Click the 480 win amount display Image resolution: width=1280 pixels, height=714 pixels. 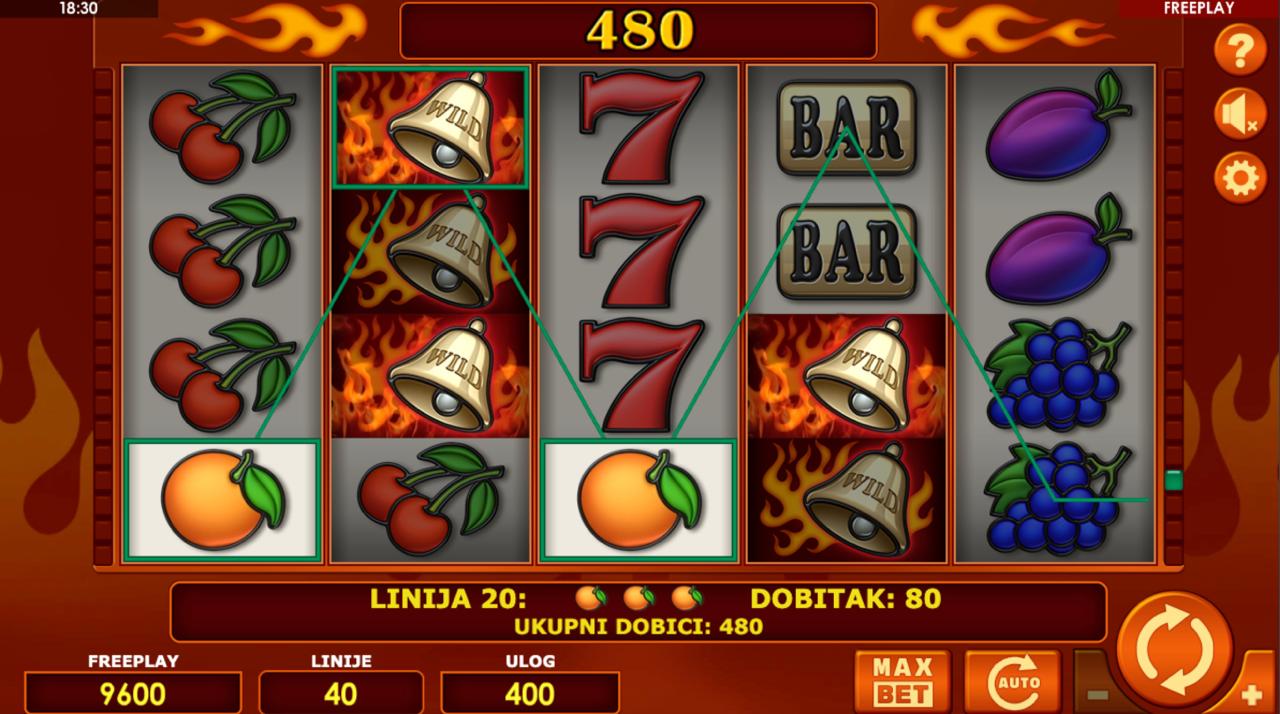[x=638, y=31]
